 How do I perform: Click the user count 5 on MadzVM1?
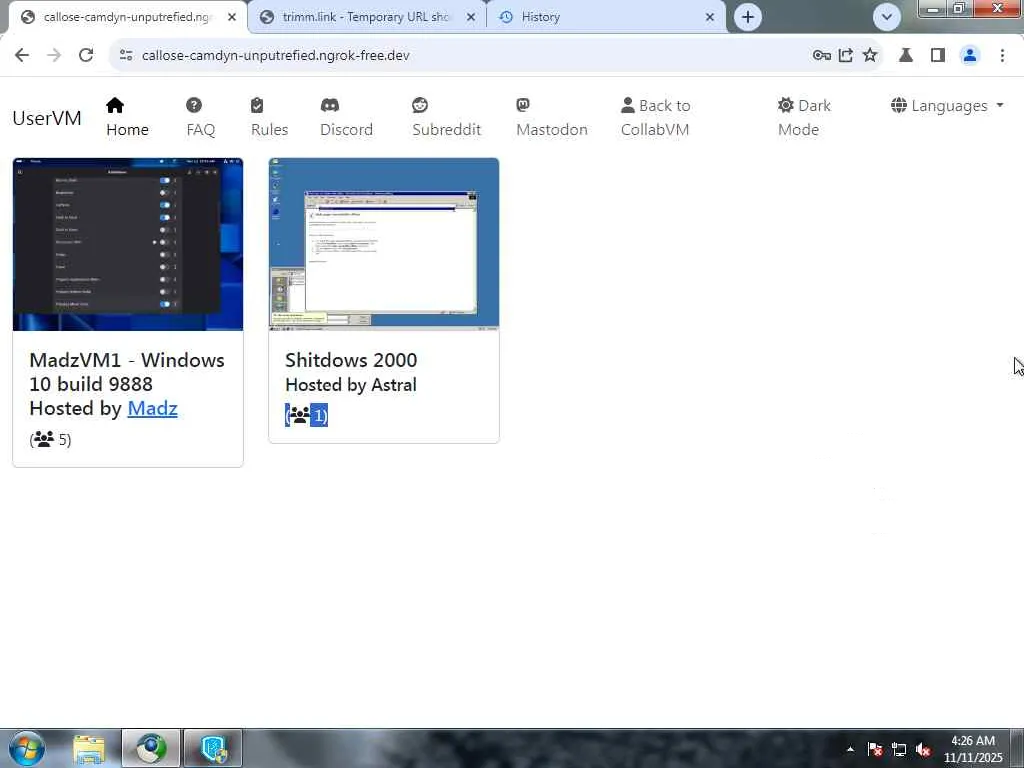tap(50, 440)
